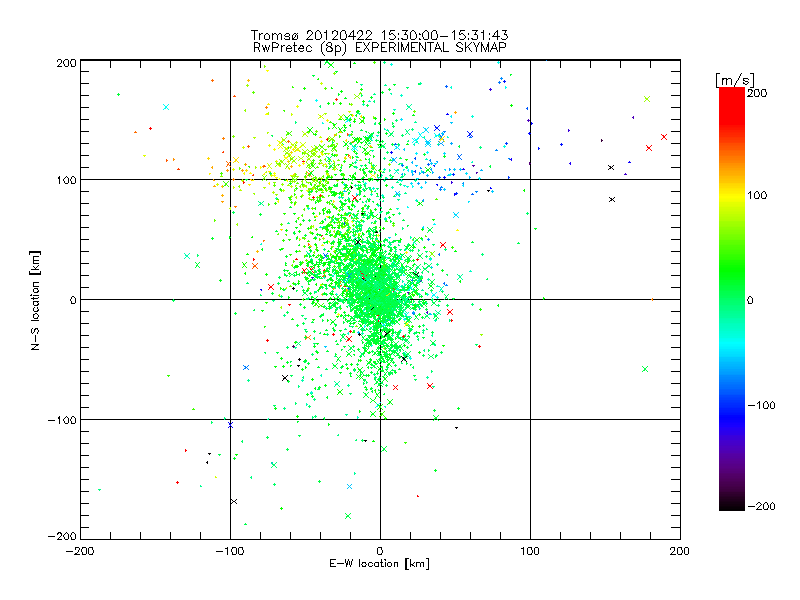The image size is (800, 600).
Task: Click the '200' tick label on the N-S axis
Action: (66, 63)
